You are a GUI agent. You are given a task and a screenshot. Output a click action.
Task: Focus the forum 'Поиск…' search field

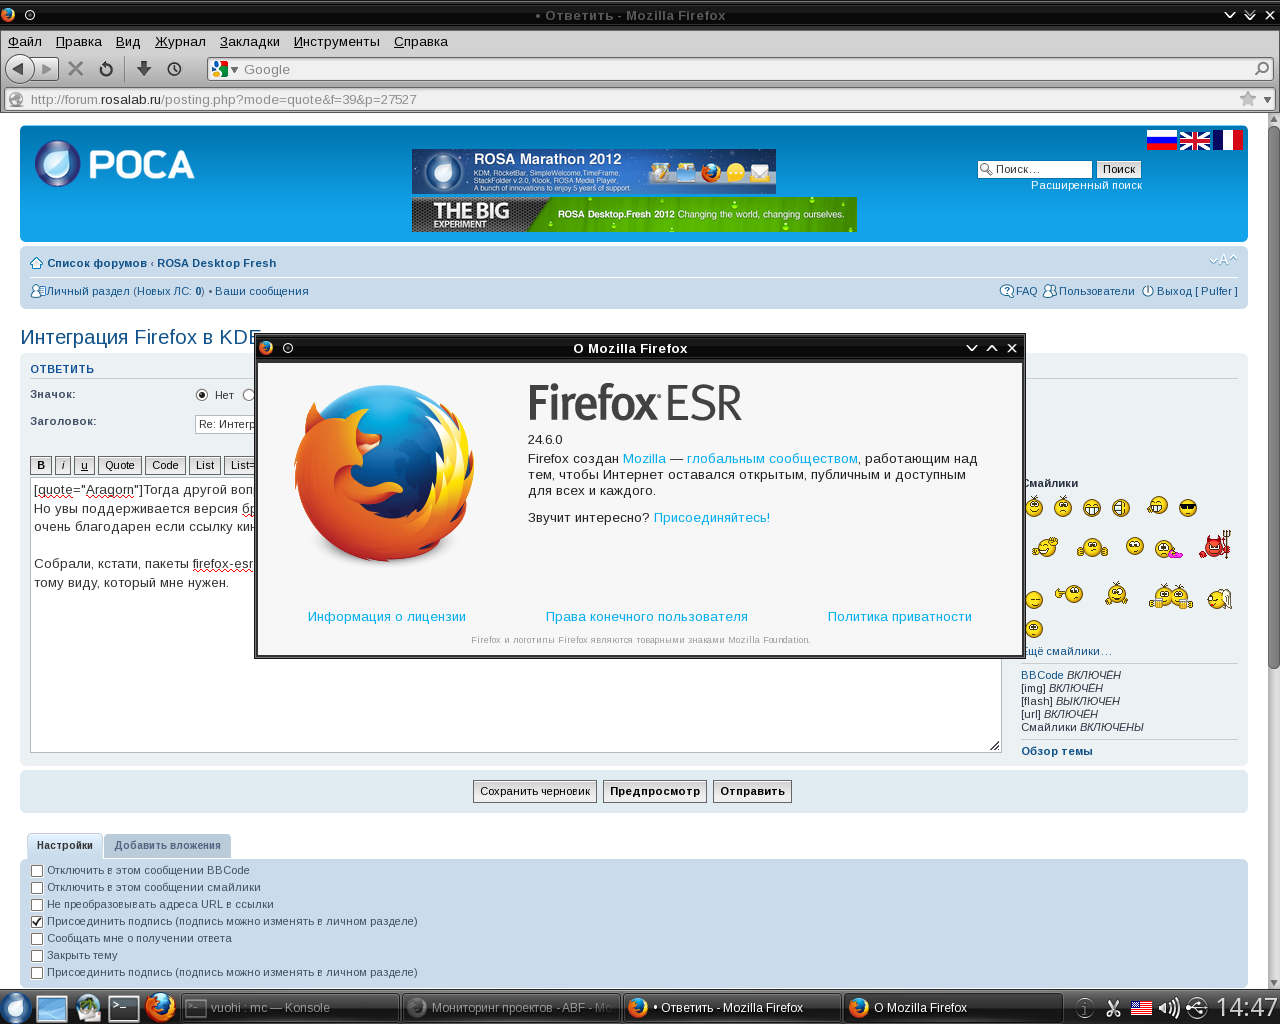pyautogui.click(x=1034, y=169)
